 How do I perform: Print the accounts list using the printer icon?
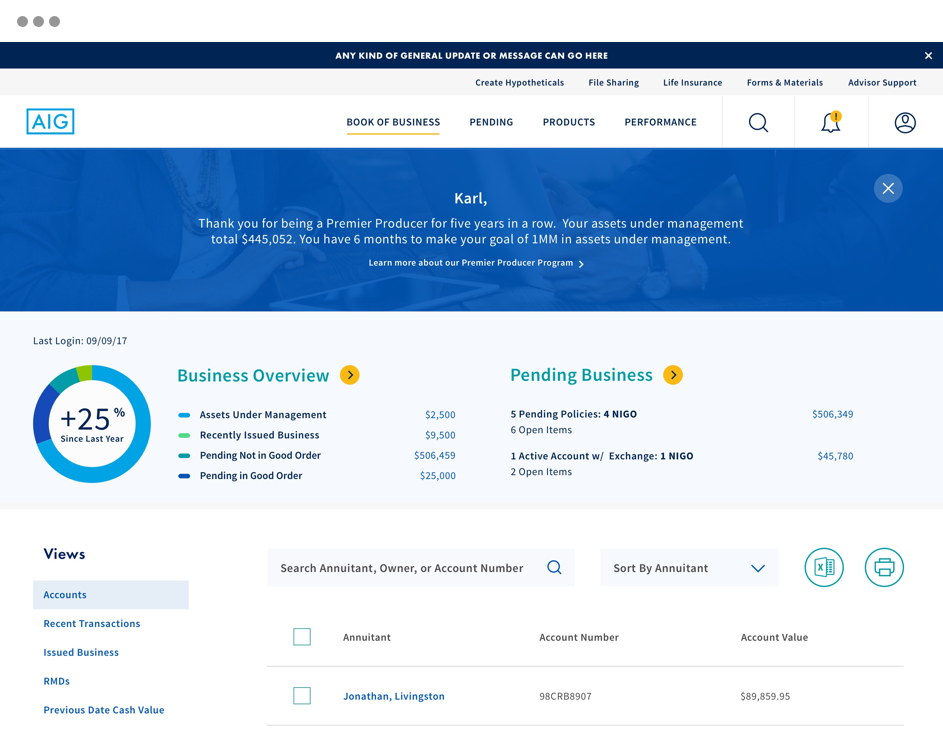pos(884,567)
